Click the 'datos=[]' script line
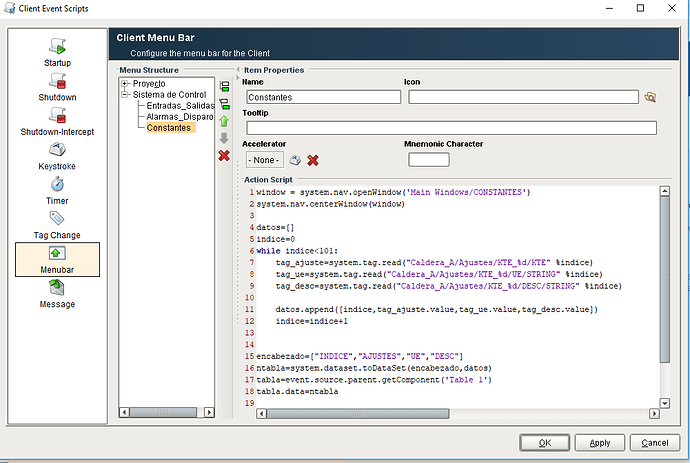Screen dimensions: 690x463 pos(275,228)
